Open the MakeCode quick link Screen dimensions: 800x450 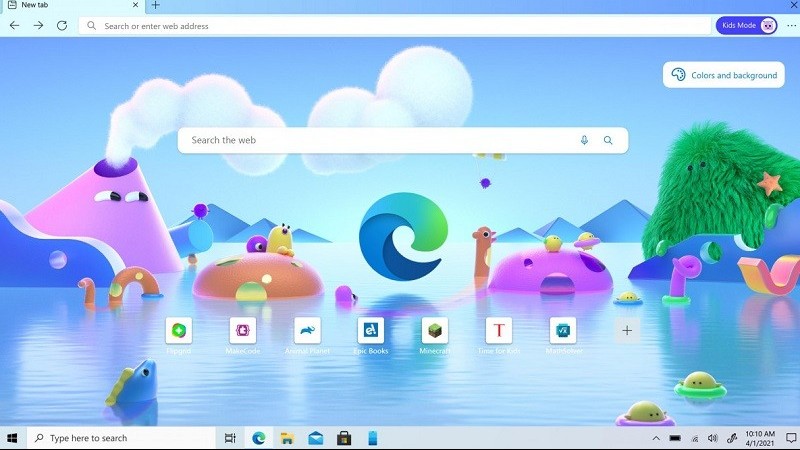(243, 335)
